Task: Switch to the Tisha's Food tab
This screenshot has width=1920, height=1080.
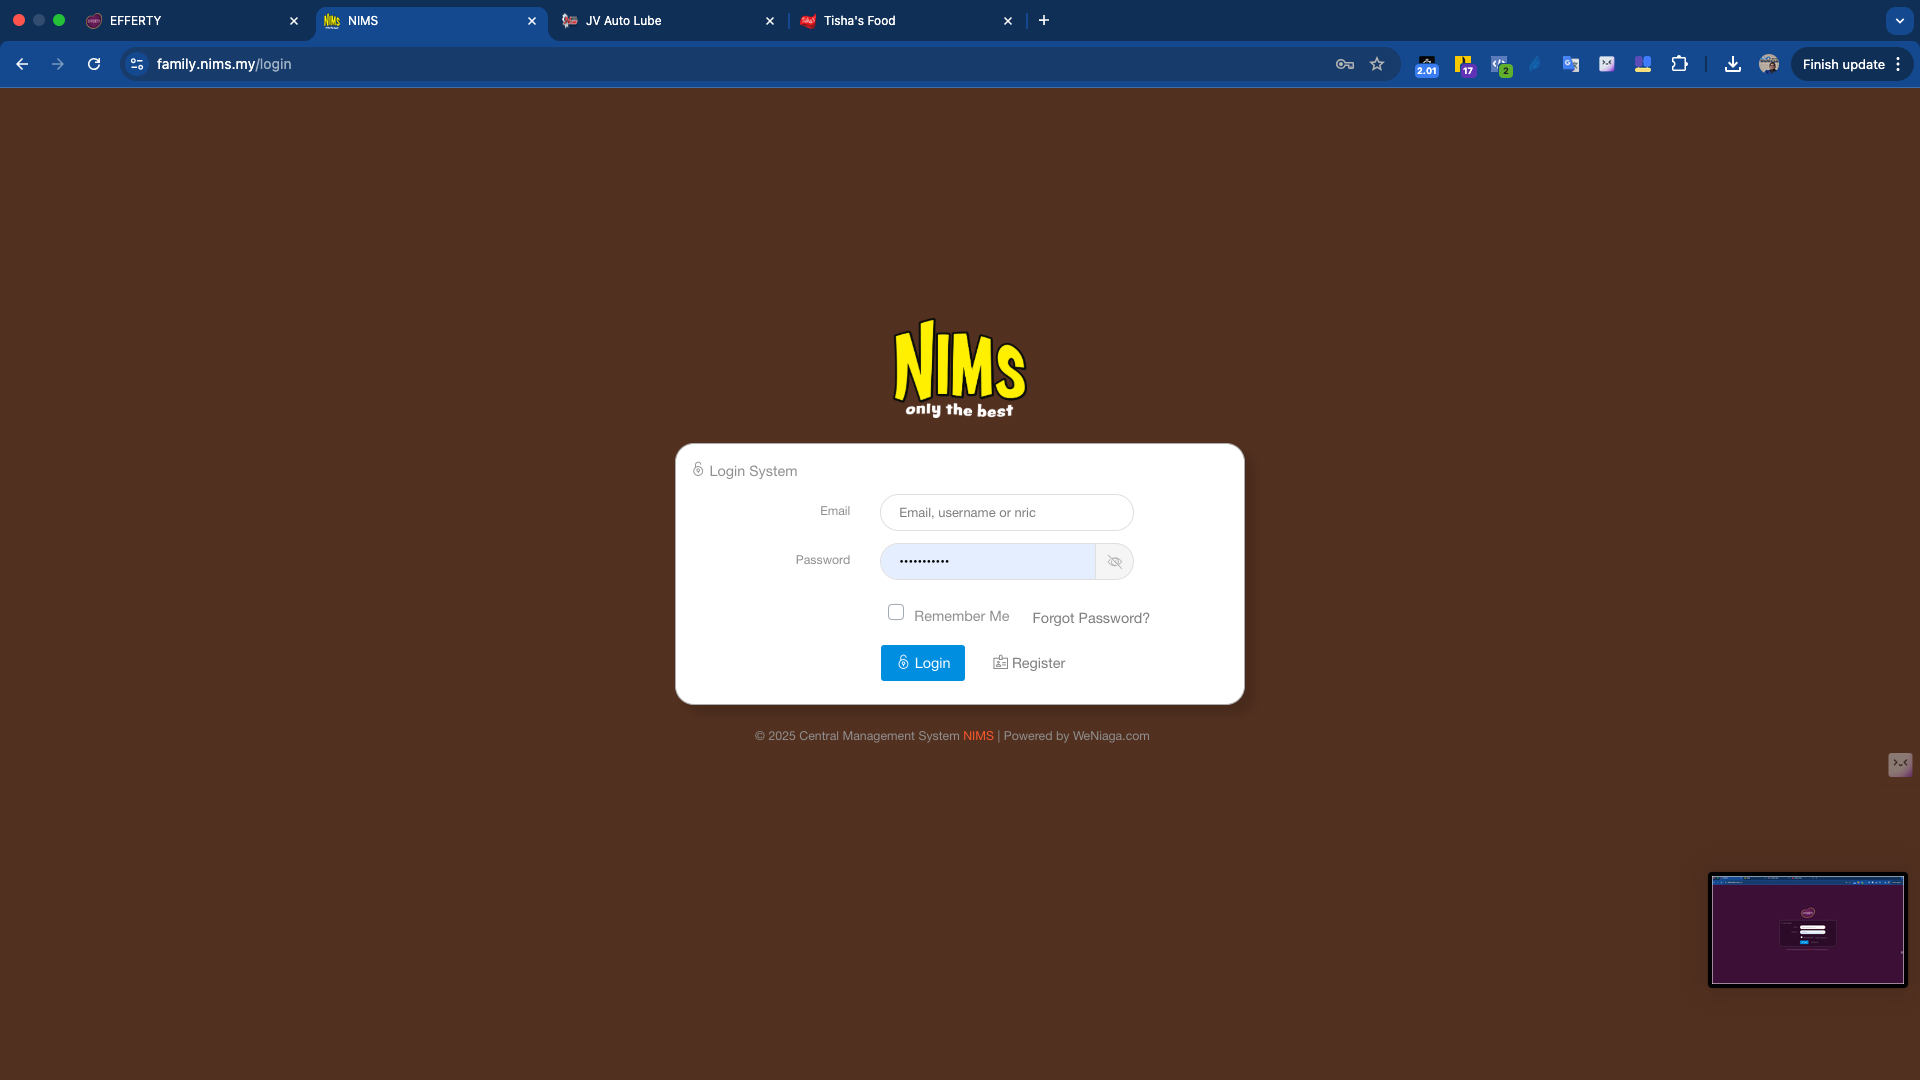Action: coord(906,21)
